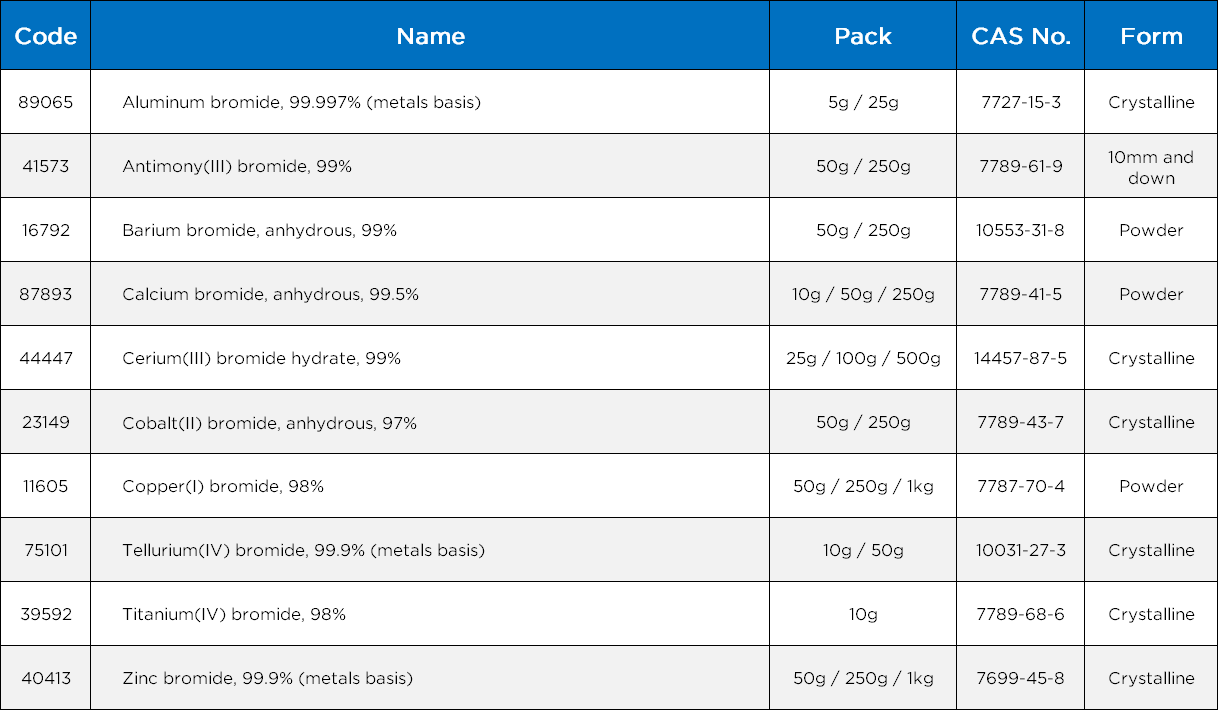The width and height of the screenshot is (1218, 710).
Task: Select Copper(I) bromide, 98% entry
Action: 223,486
